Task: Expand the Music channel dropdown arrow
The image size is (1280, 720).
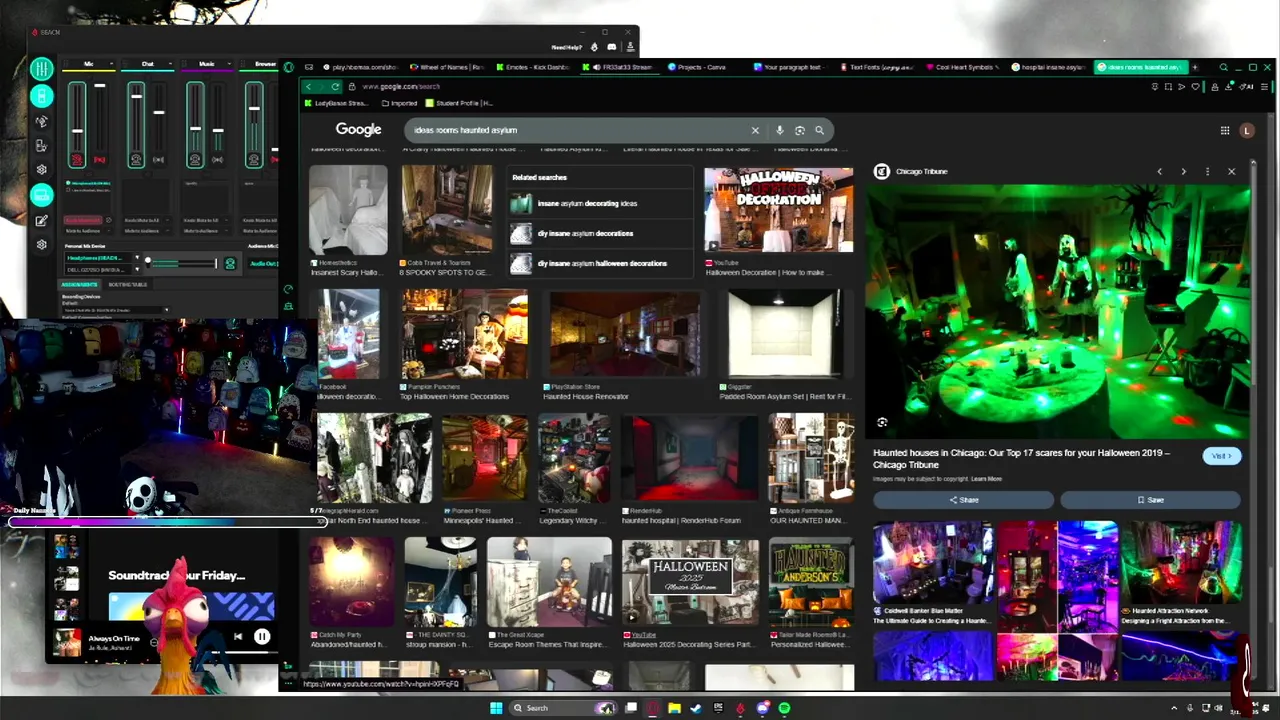Action: pyautogui.click(x=230, y=64)
